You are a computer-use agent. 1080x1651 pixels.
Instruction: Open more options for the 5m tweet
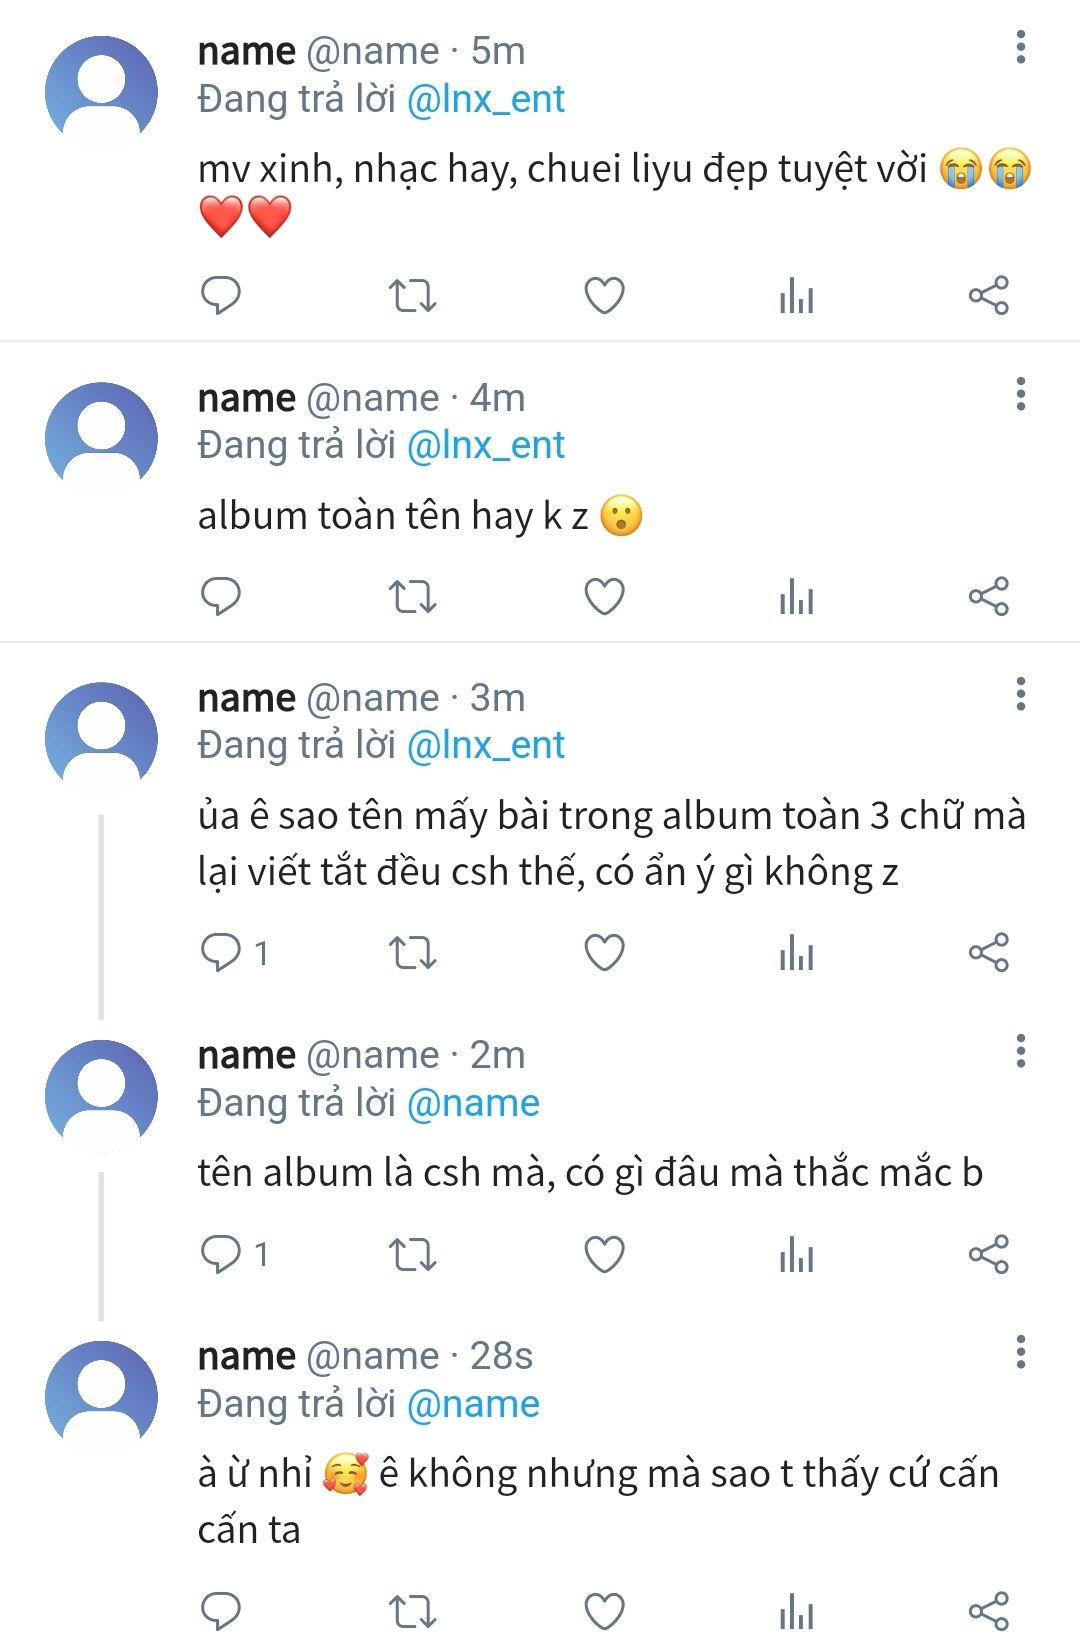coord(1020,47)
